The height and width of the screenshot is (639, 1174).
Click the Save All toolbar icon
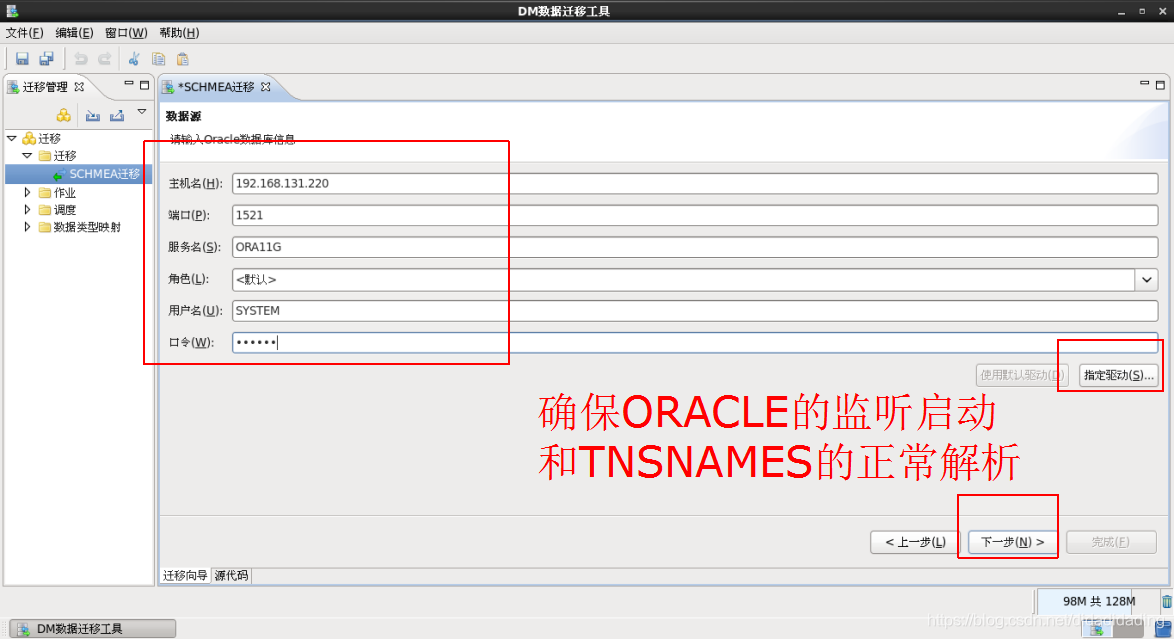coord(46,58)
